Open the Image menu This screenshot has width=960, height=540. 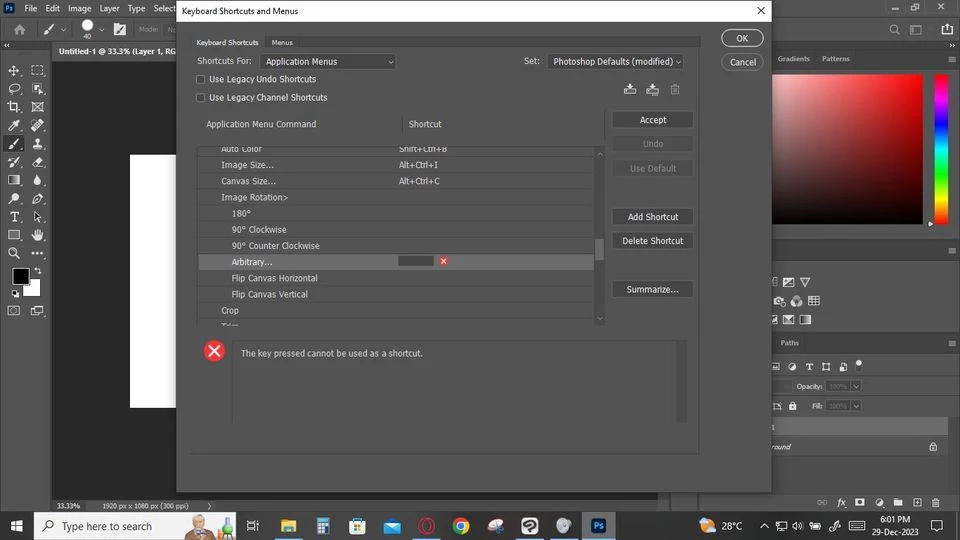pyautogui.click(x=80, y=9)
